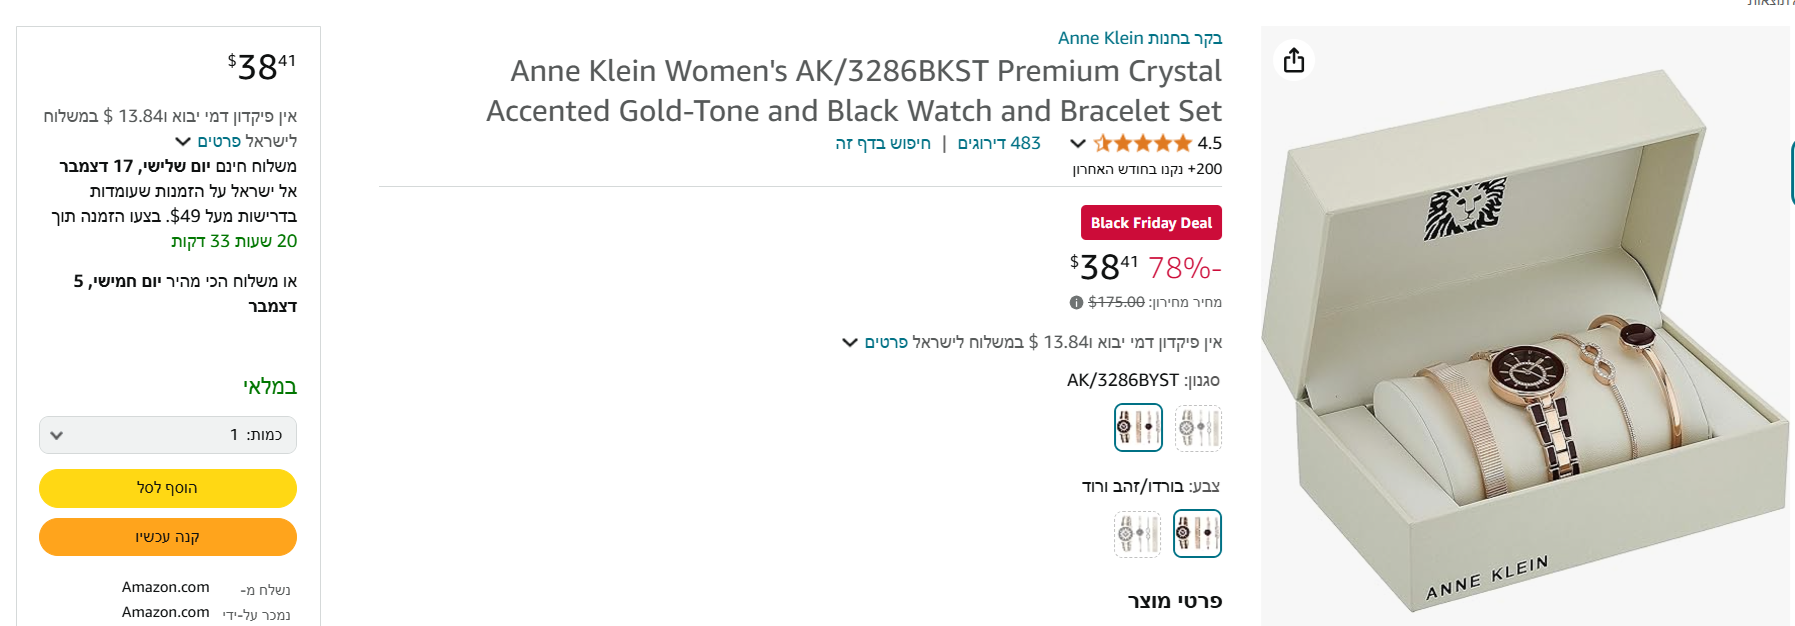
Task: Open the 483 ratings link
Action: 999,143
